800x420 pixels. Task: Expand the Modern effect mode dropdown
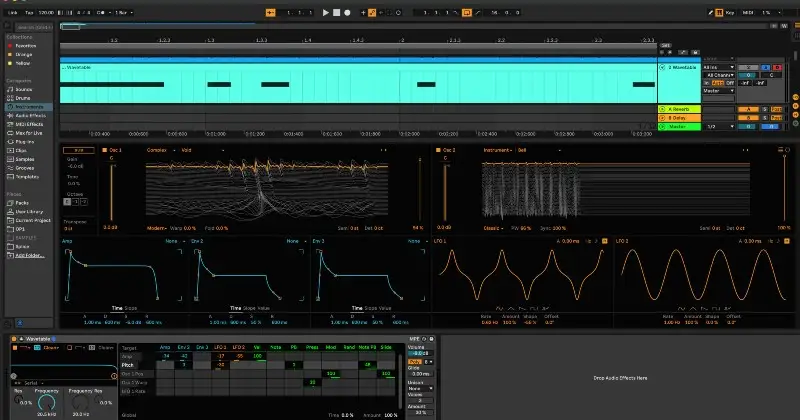coord(157,228)
